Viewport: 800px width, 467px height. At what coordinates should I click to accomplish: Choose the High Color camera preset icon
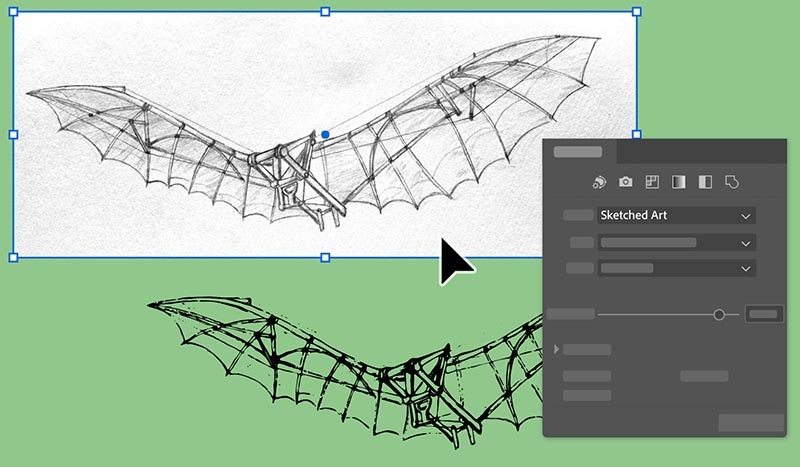click(x=626, y=182)
